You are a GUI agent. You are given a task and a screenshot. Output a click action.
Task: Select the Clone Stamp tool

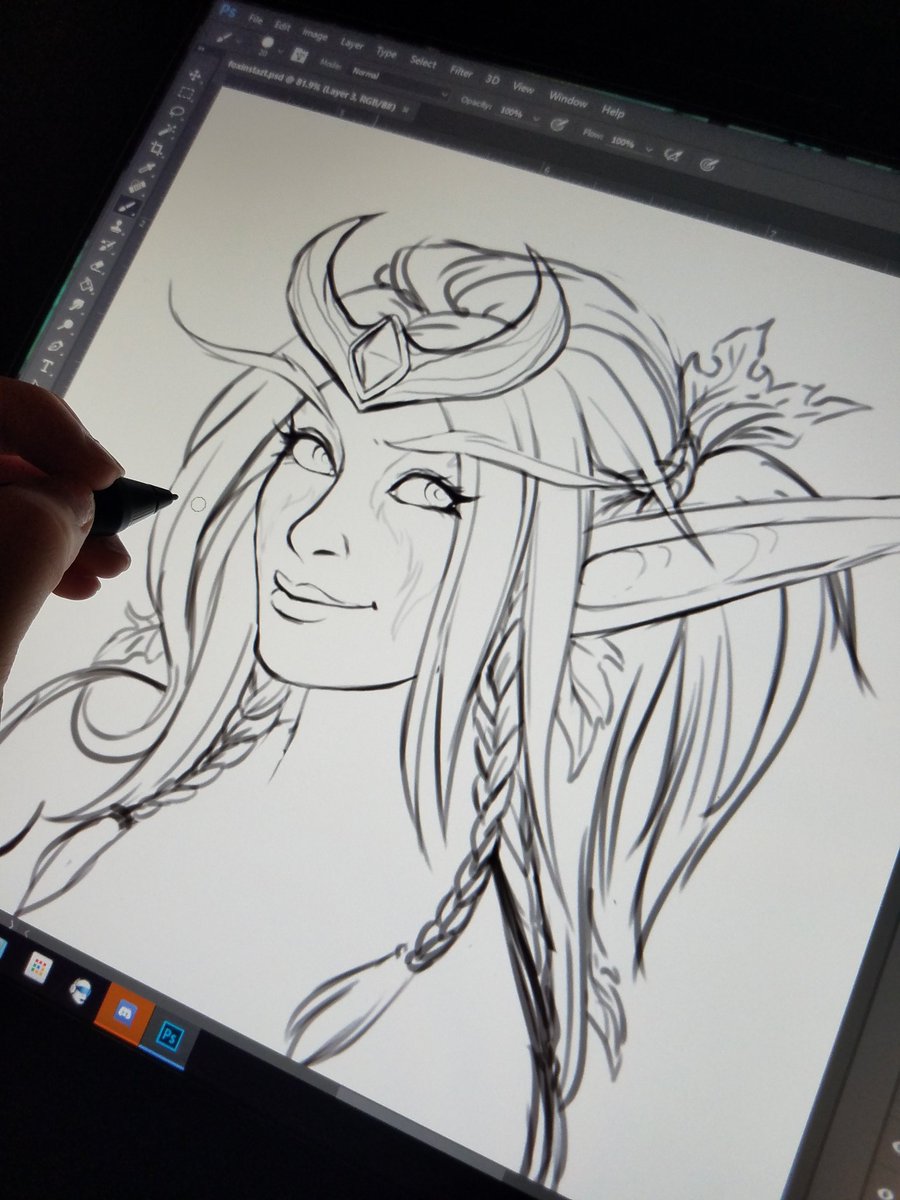point(117,226)
